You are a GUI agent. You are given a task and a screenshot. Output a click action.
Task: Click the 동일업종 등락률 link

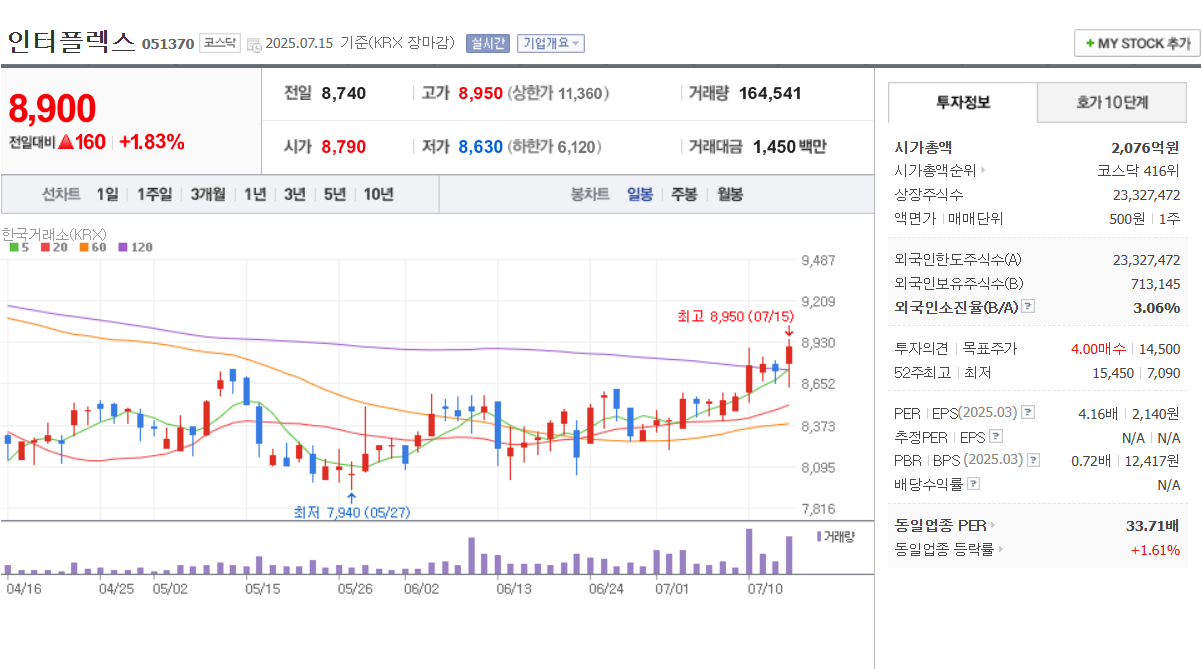(x=944, y=549)
